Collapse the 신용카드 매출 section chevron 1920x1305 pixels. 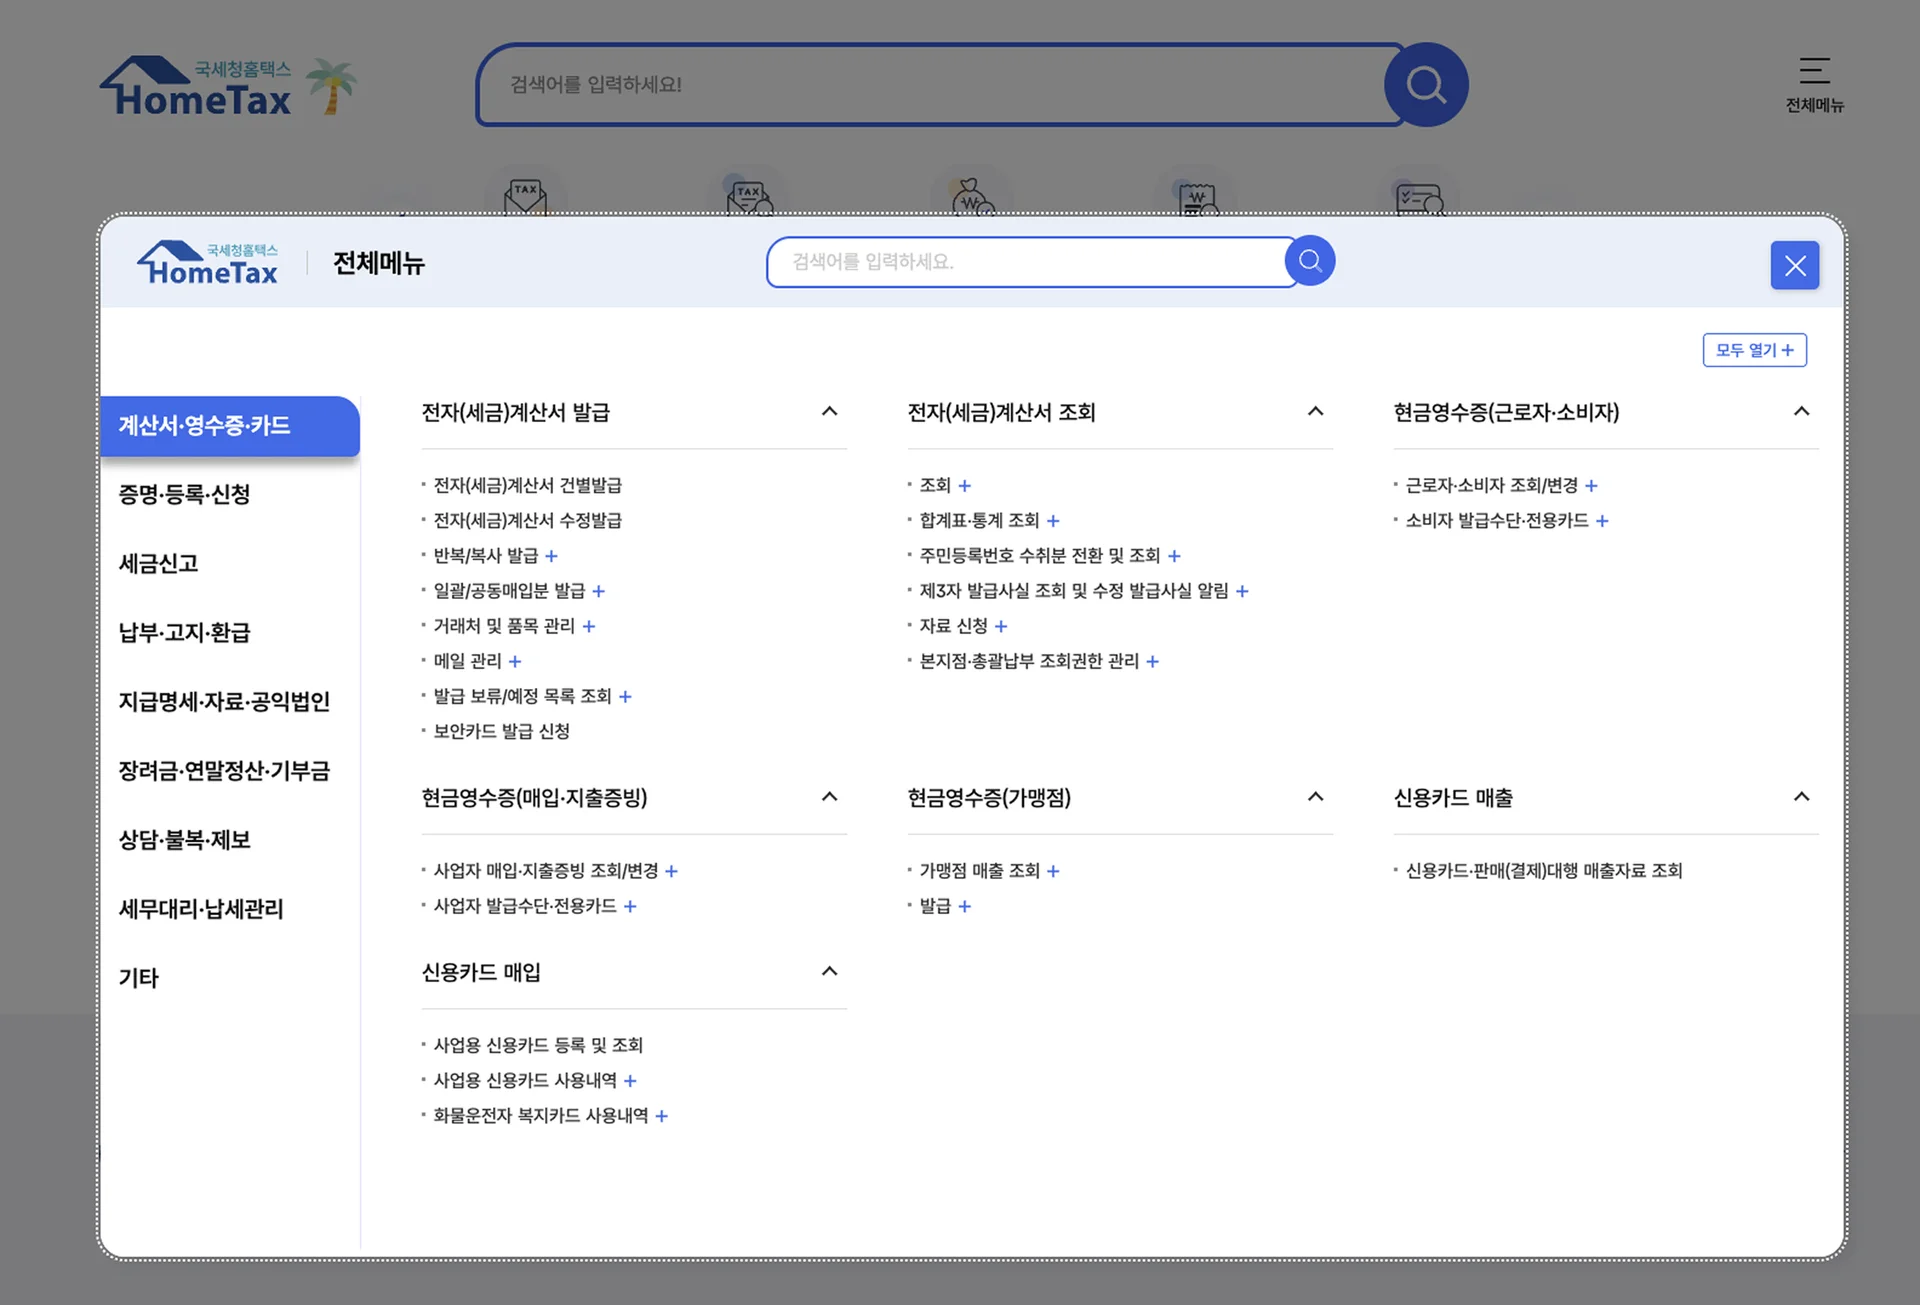(1802, 797)
